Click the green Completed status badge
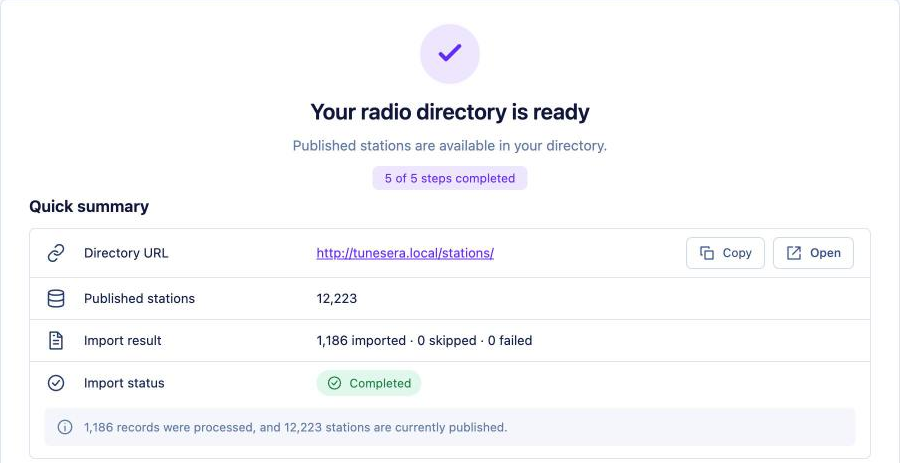900x463 pixels. (x=368, y=383)
